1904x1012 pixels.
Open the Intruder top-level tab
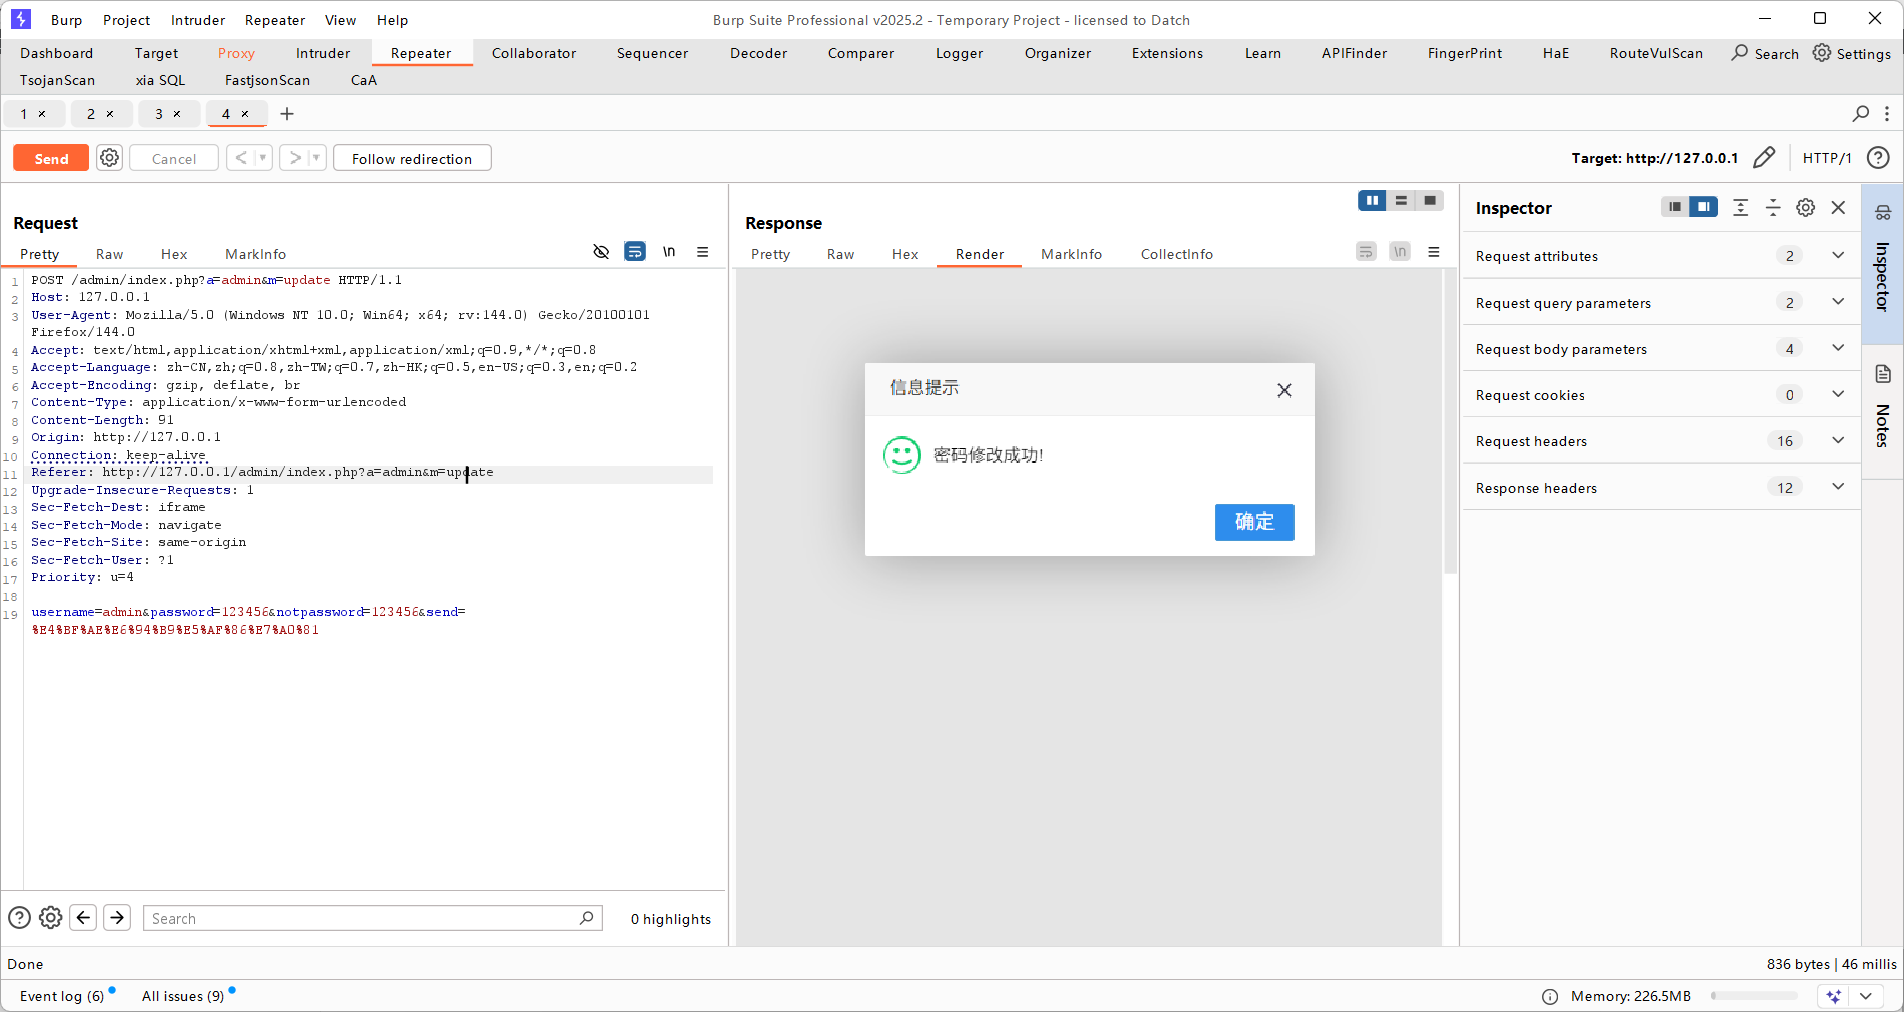pos(322,53)
